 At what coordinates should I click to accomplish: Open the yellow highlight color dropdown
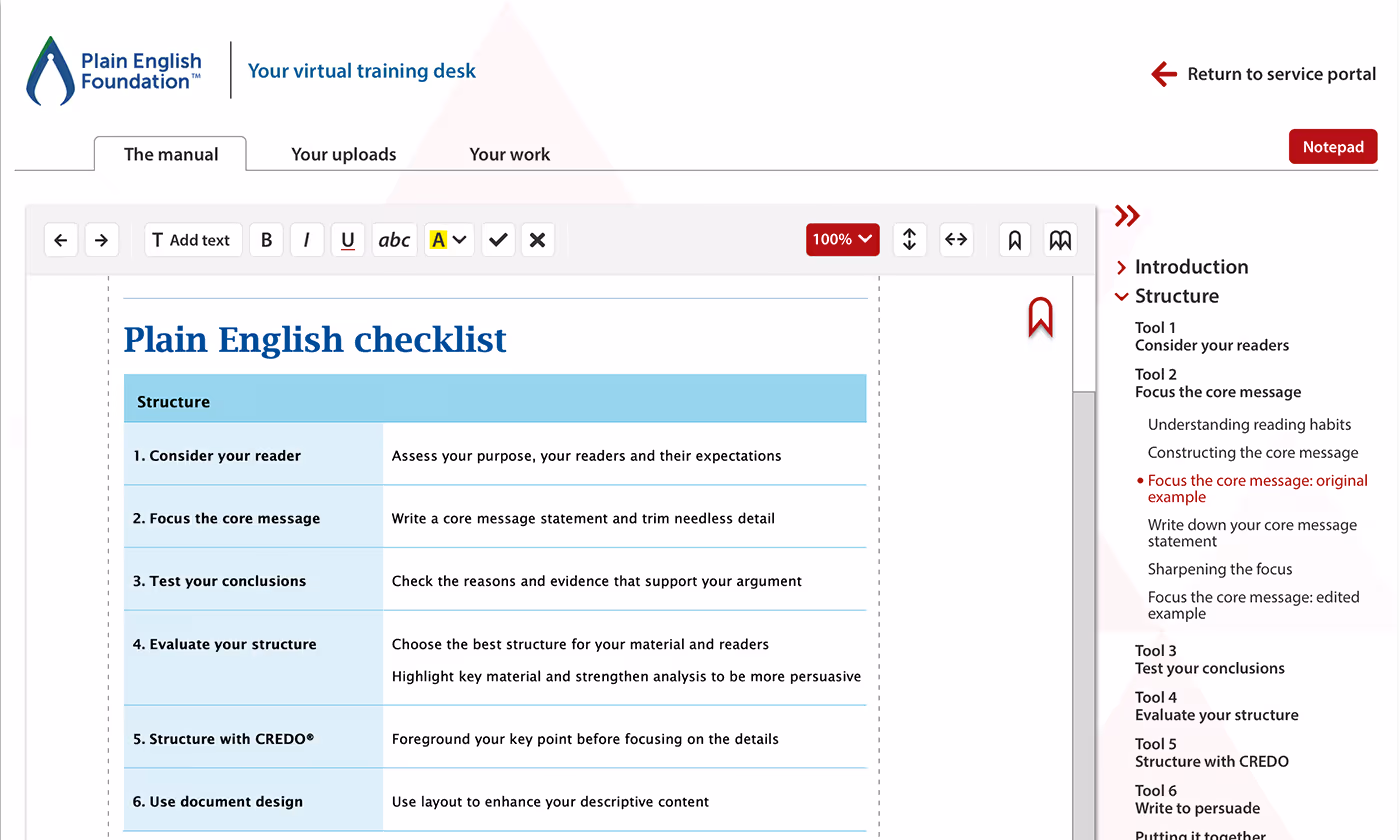(x=449, y=240)
